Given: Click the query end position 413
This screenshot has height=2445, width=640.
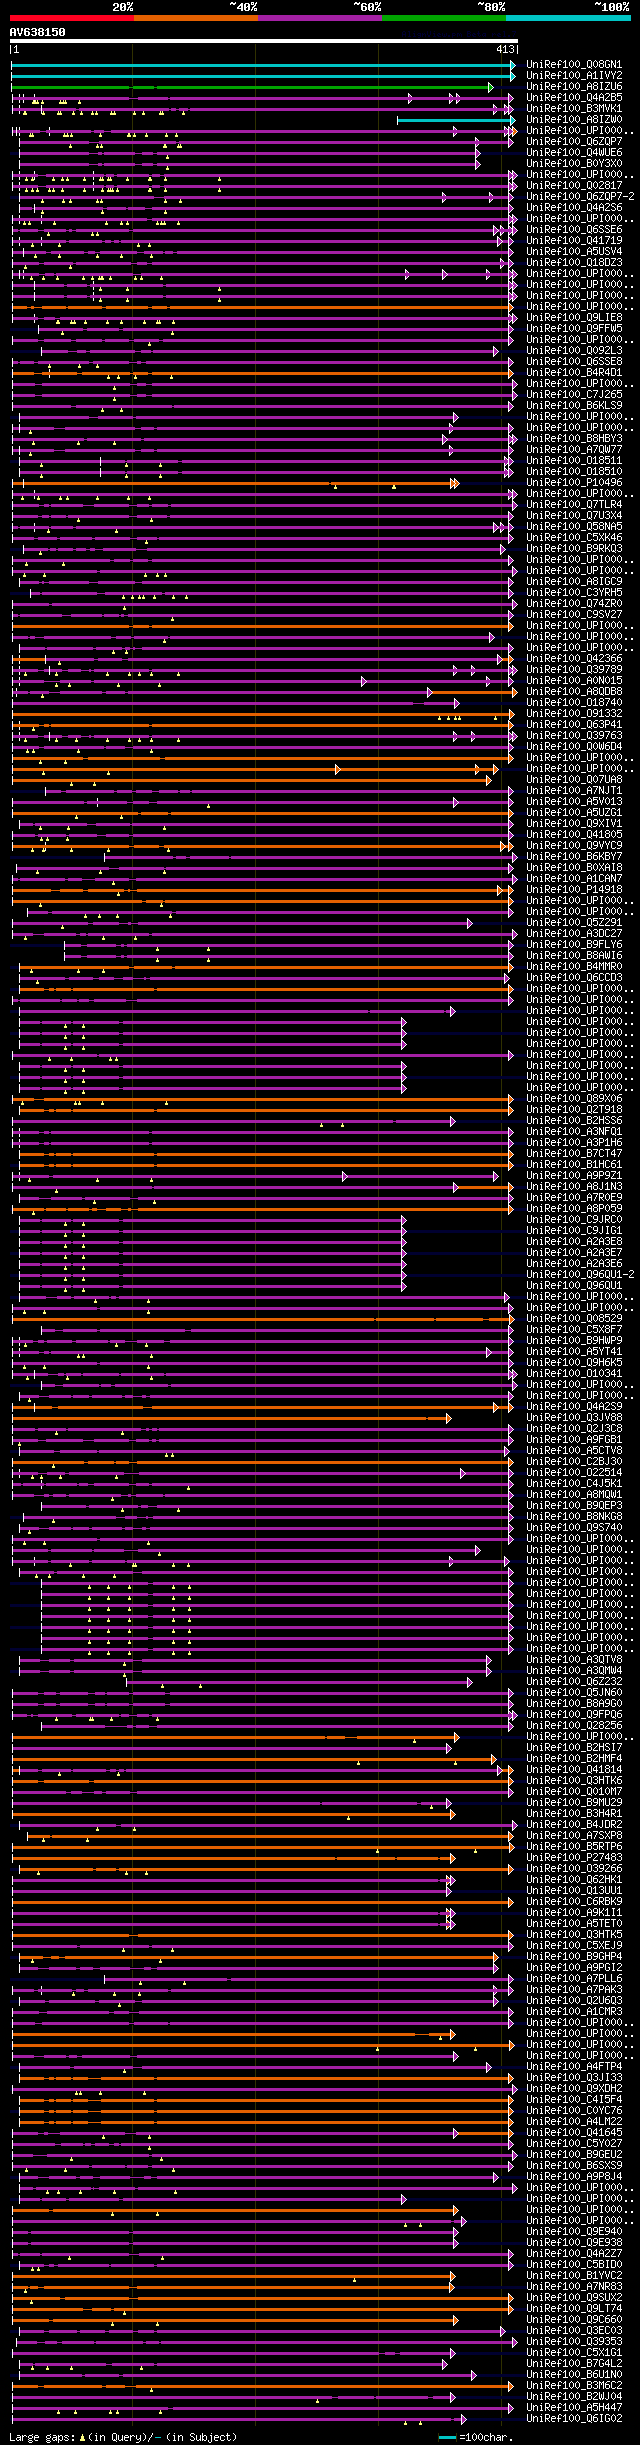Looking at the screenshot, I should (x=505, y=50).
